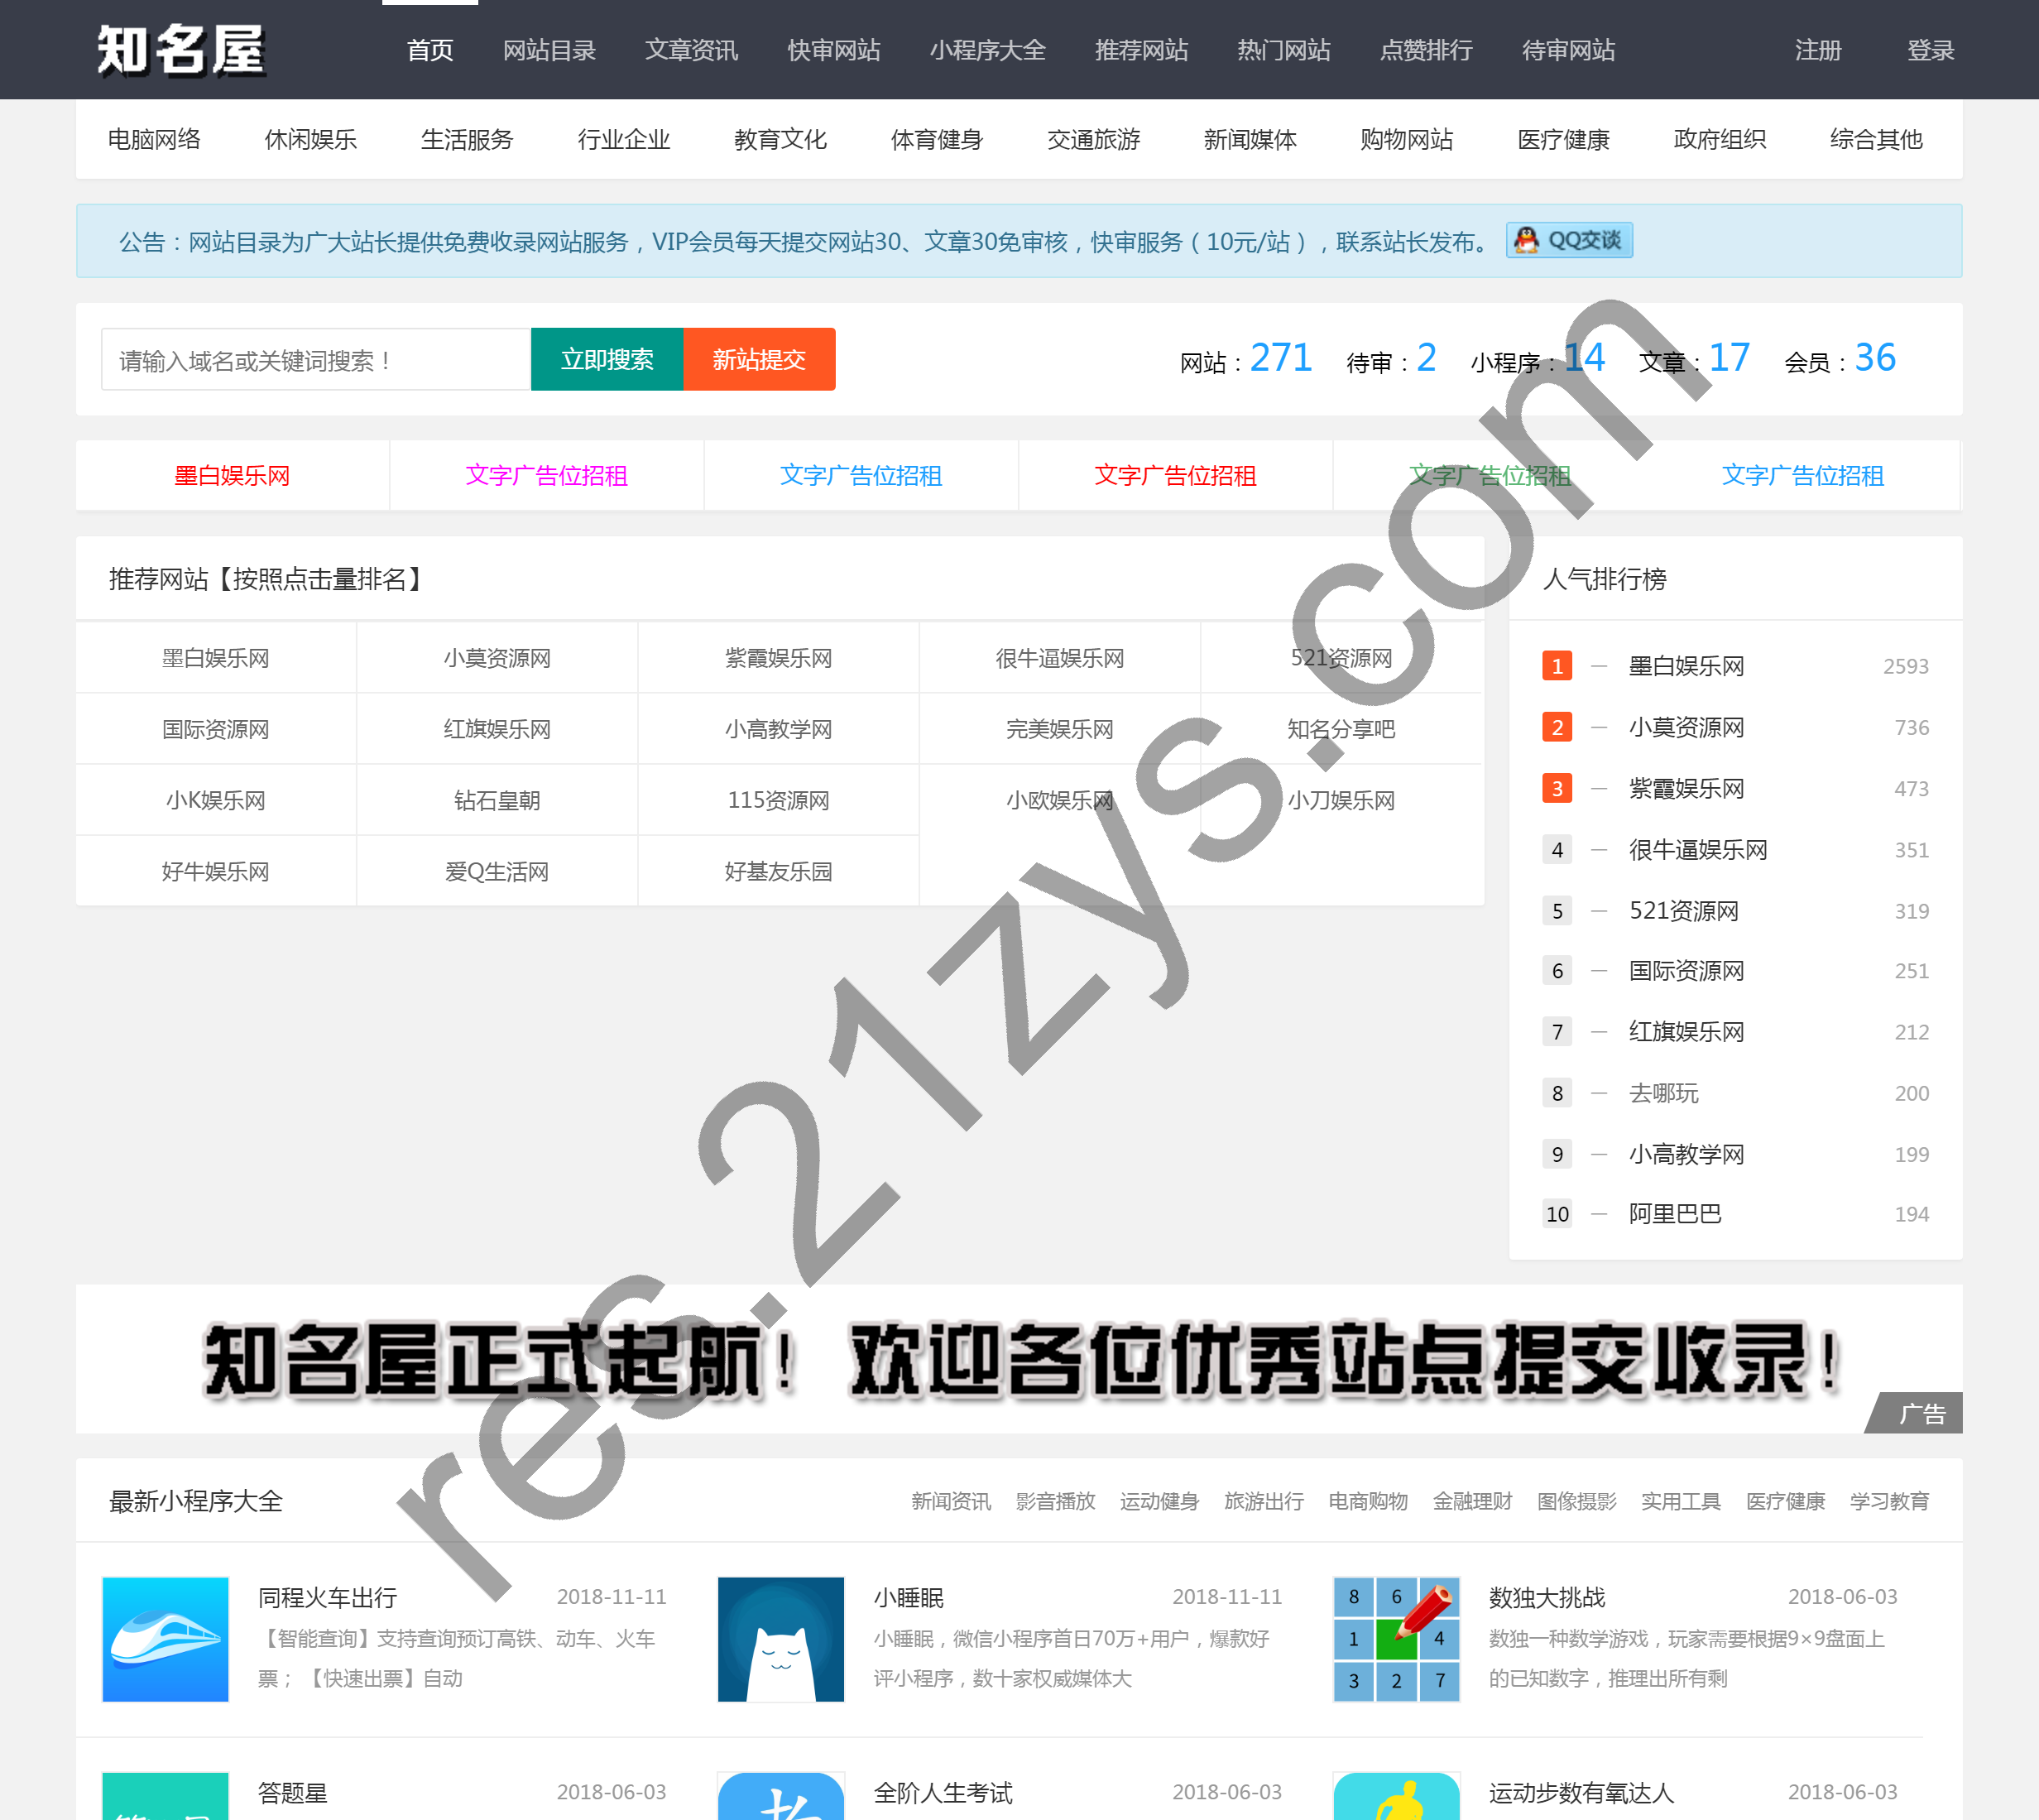Open 阿里巴巴 in the popularity ranking
This screenshot has width=2039, height=1820.
click(1675, 1214)
